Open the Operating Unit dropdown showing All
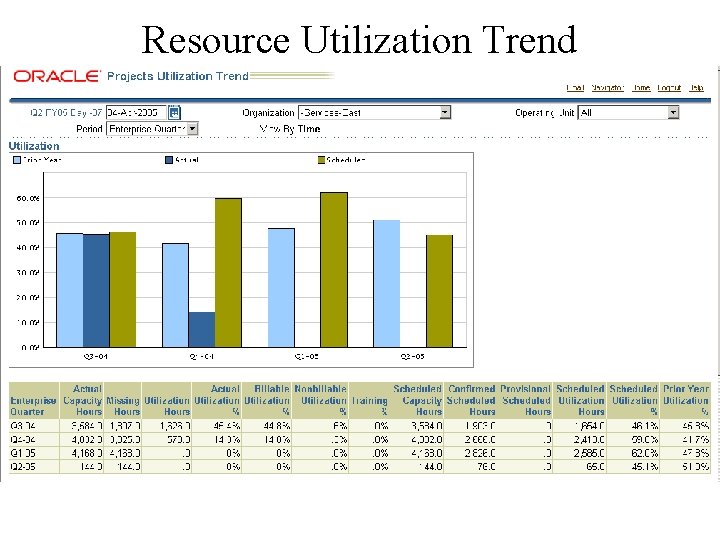The height and width of the screenshot is (540, 720). click(x=628, y=112)
